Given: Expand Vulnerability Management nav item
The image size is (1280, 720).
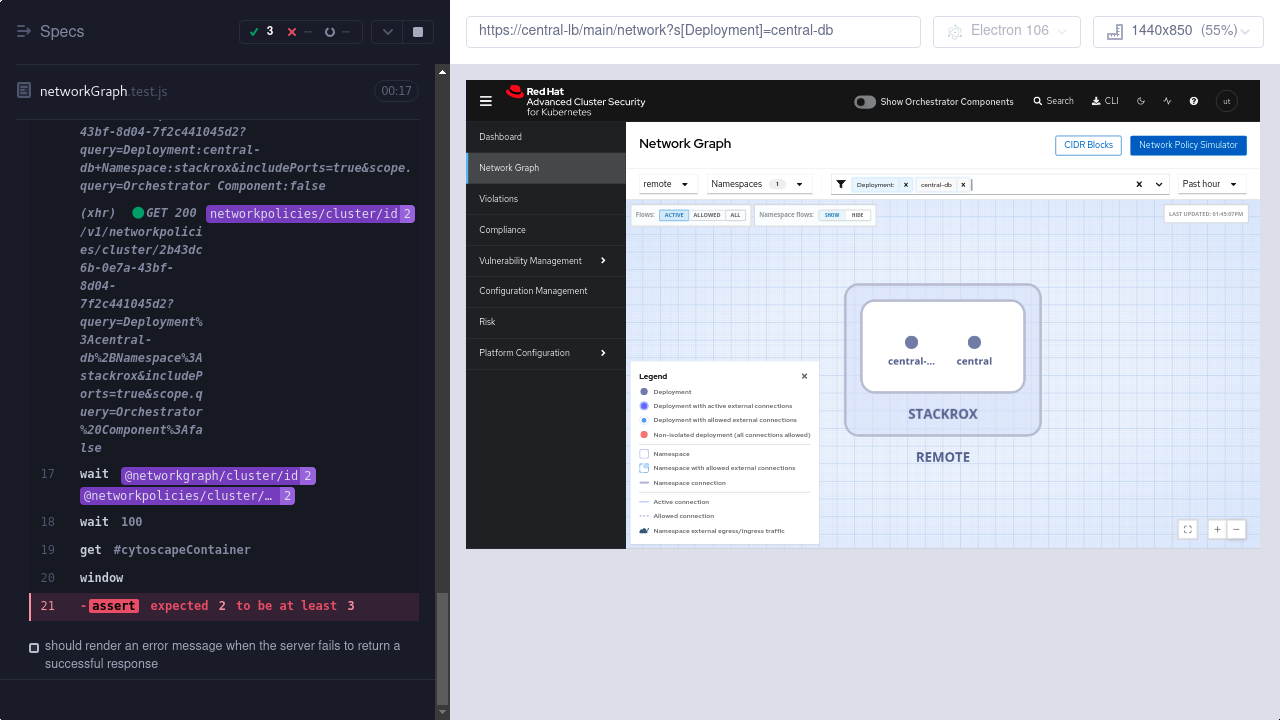Looking at the screenshot, I should coord(546,261).
